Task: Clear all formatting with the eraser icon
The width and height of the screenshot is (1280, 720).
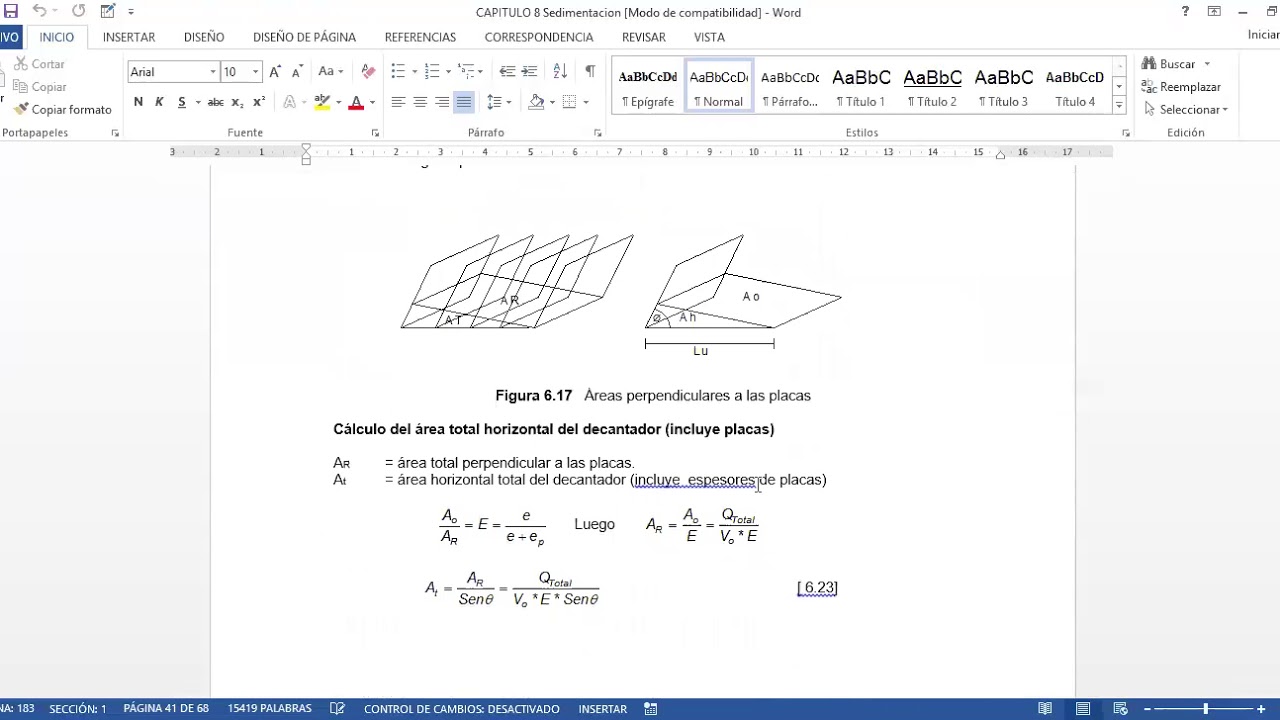Action: (368, 72)
